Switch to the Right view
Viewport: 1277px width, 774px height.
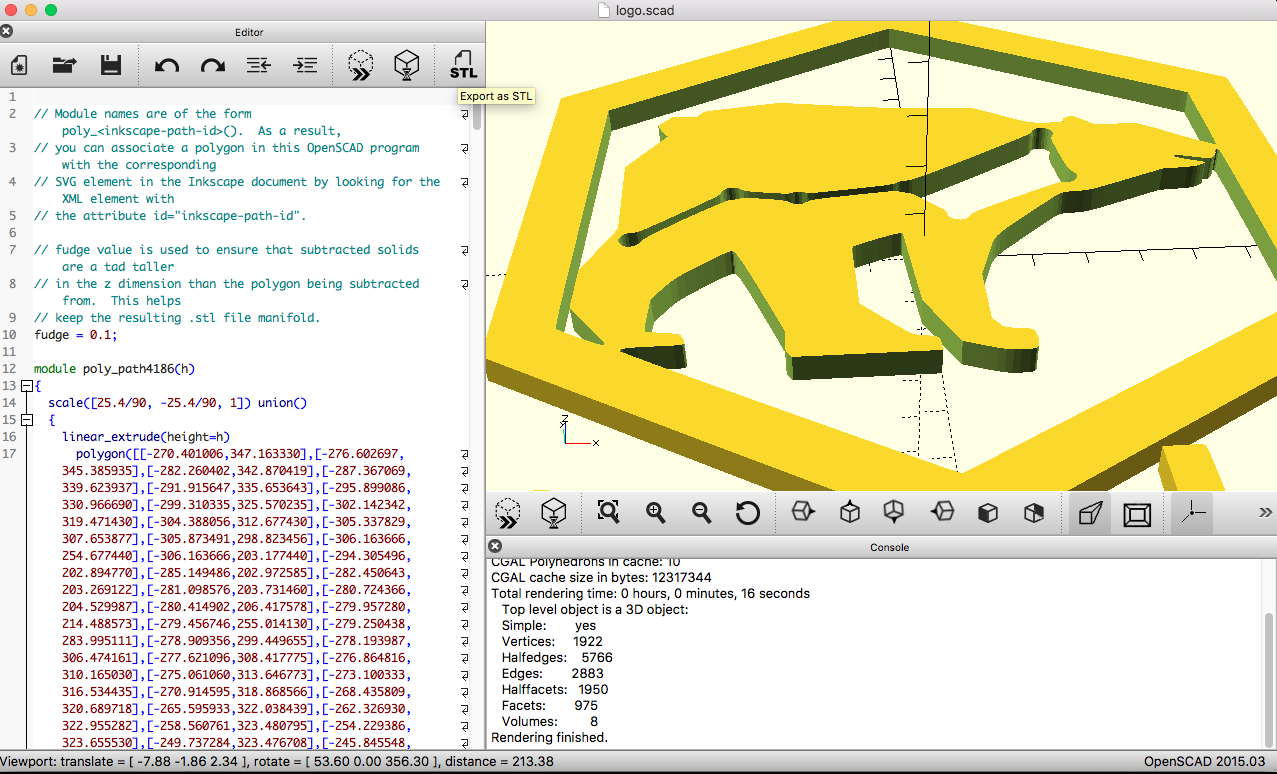803,513
